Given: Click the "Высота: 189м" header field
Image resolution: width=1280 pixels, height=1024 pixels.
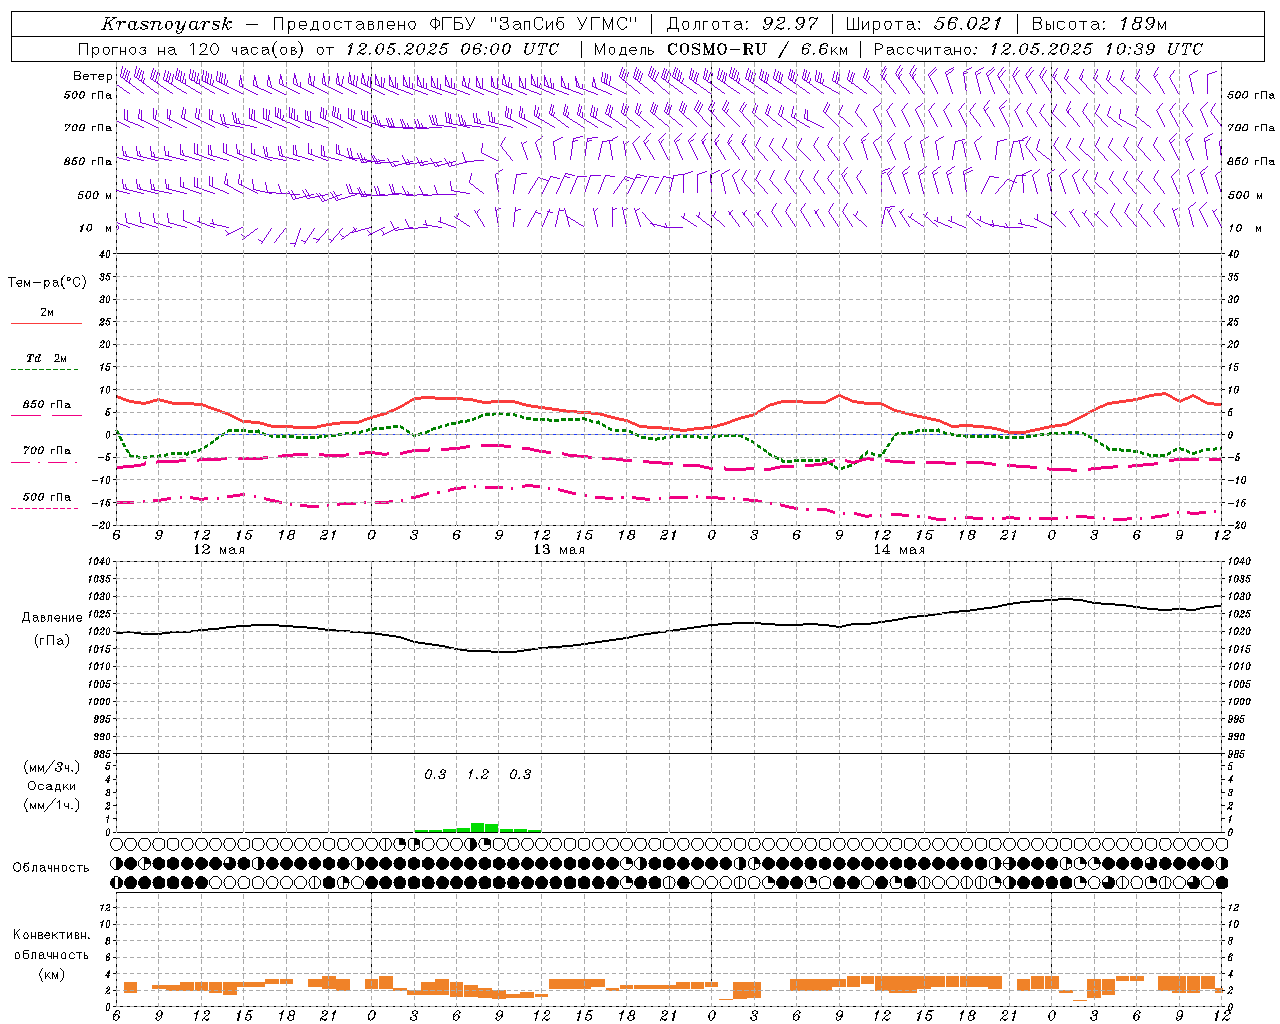Looking at the screenshot, I should point(1099,24).
